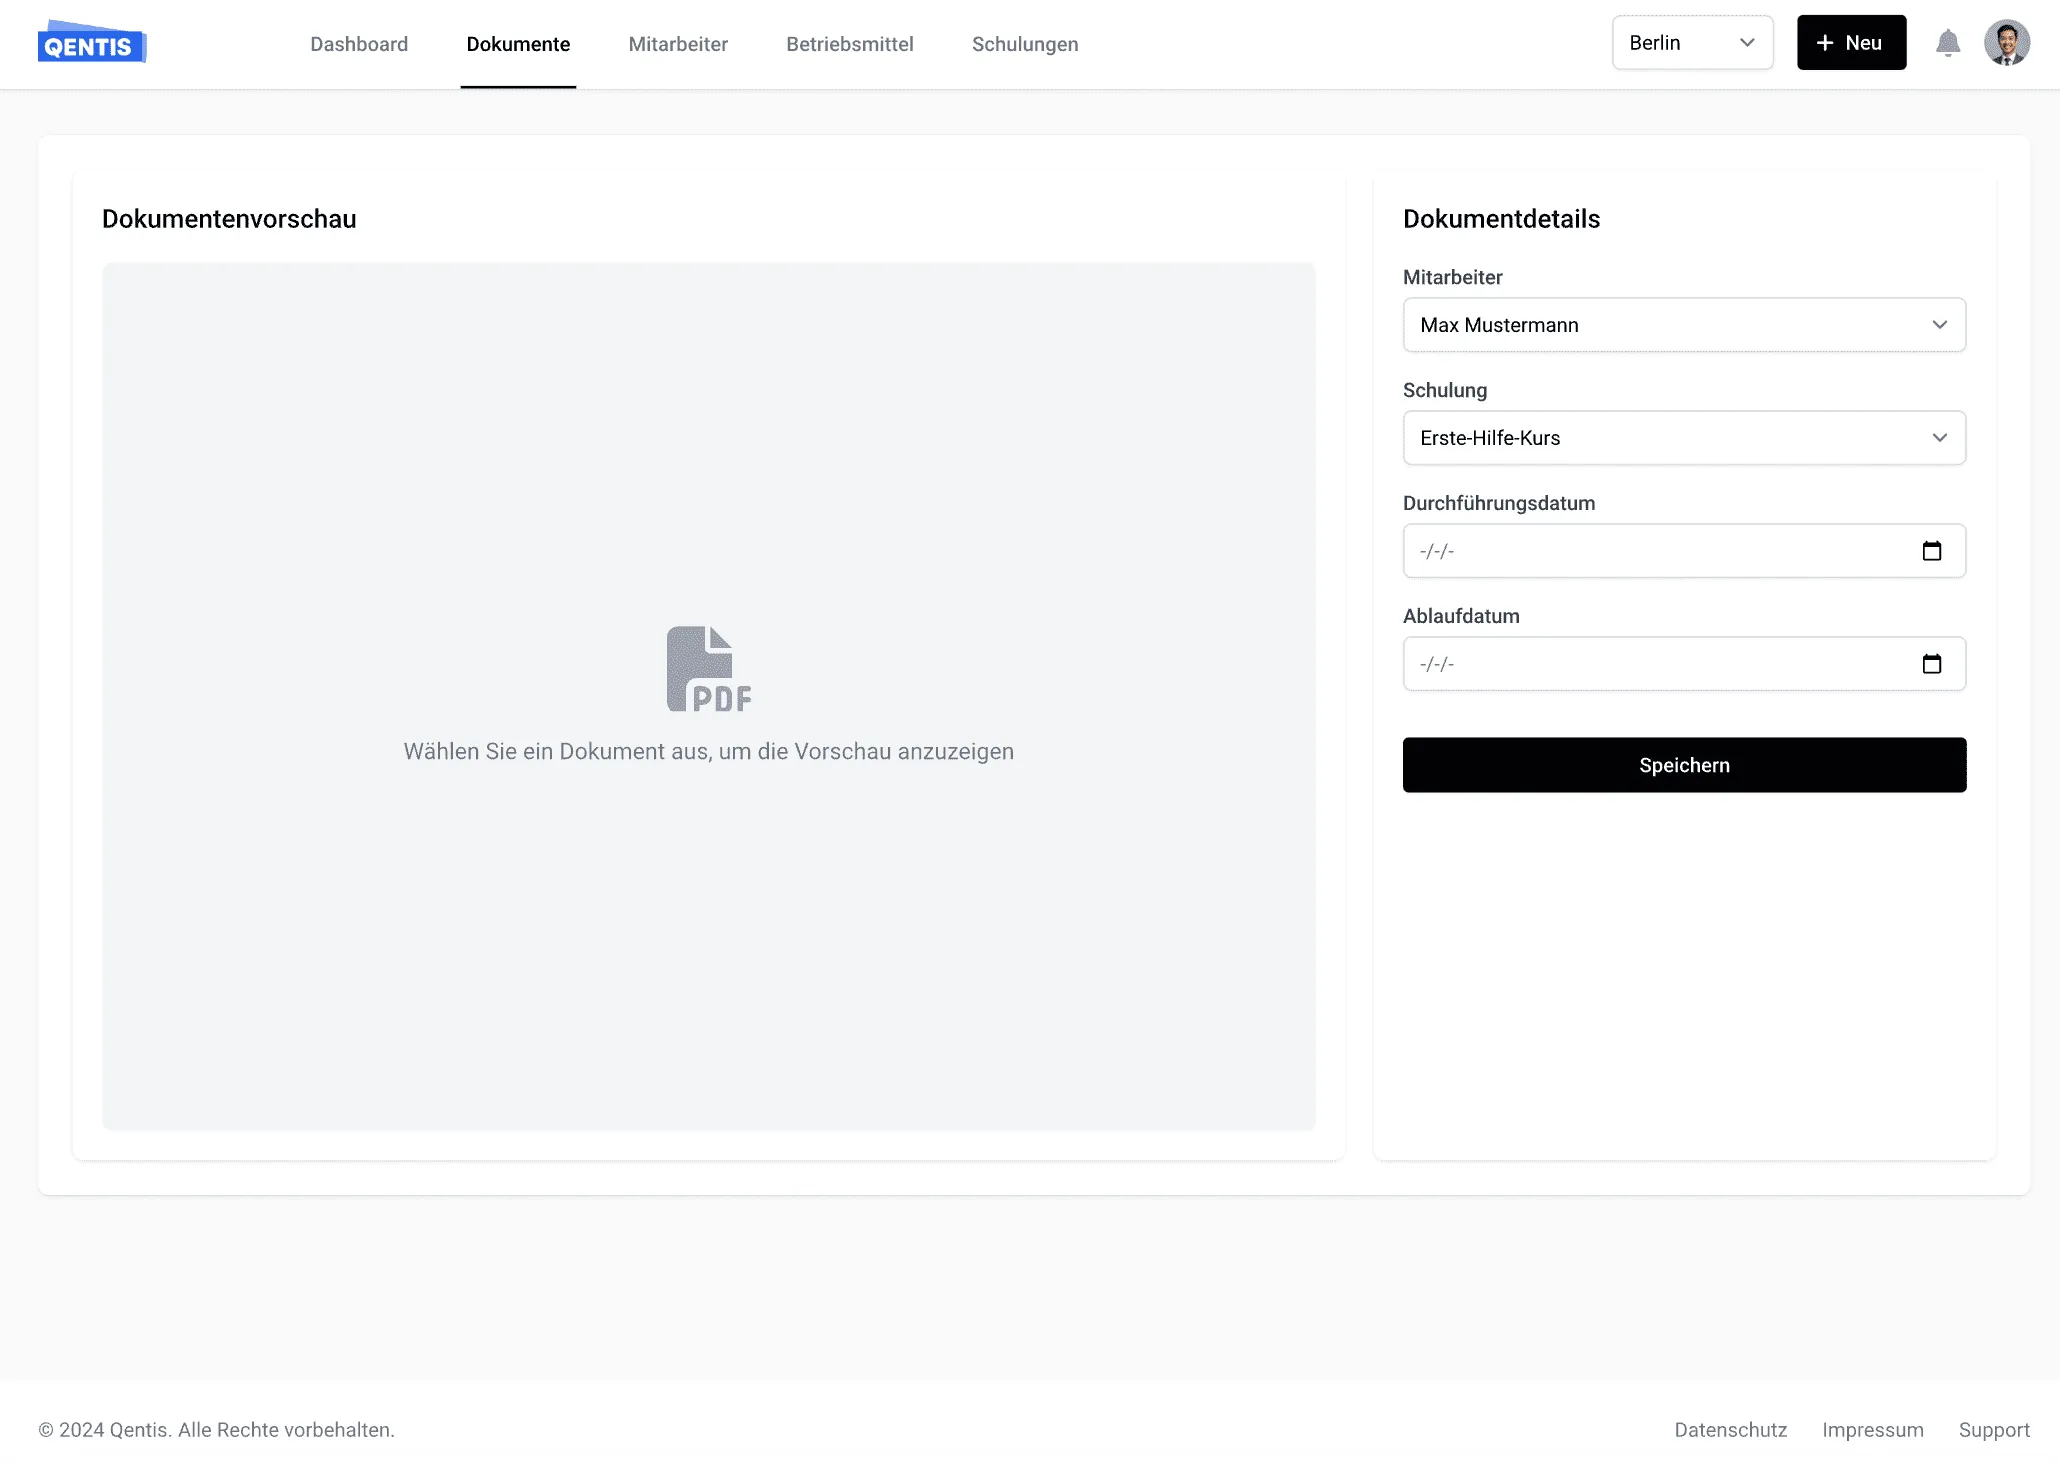
Task: Click the Qentis logo
Action: click(92, 43)
